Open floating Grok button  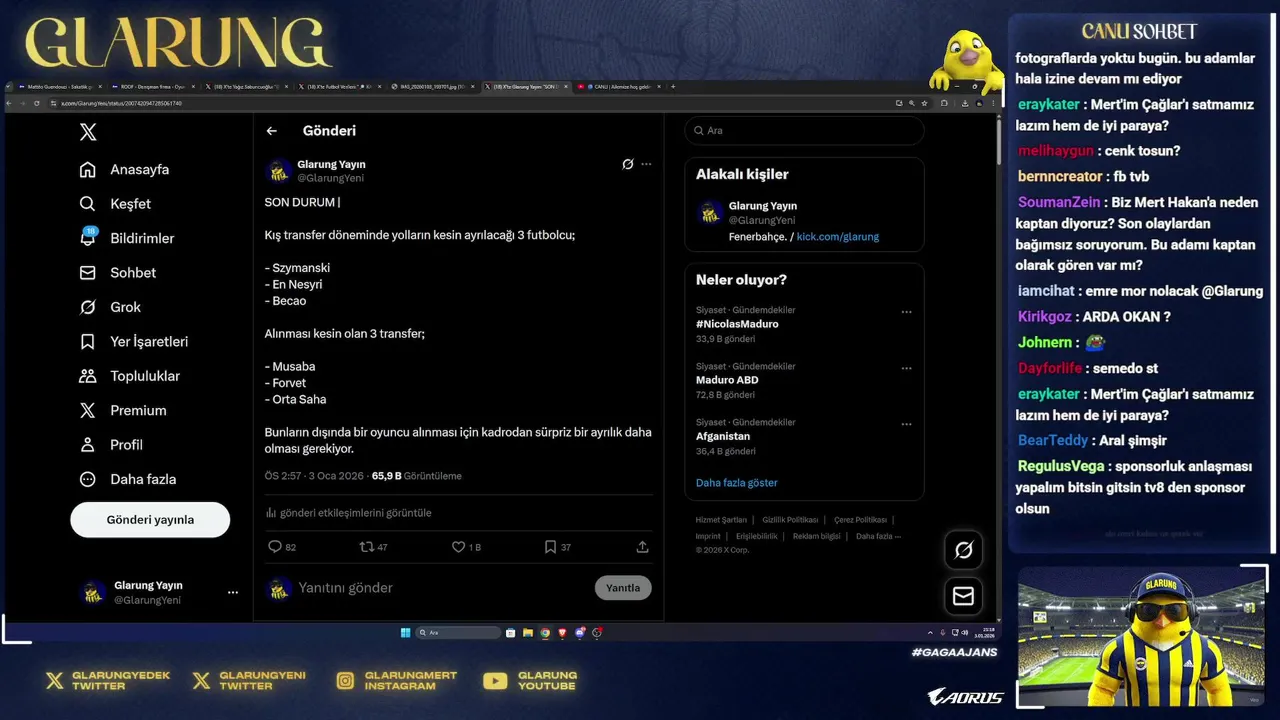pos(964,550)
